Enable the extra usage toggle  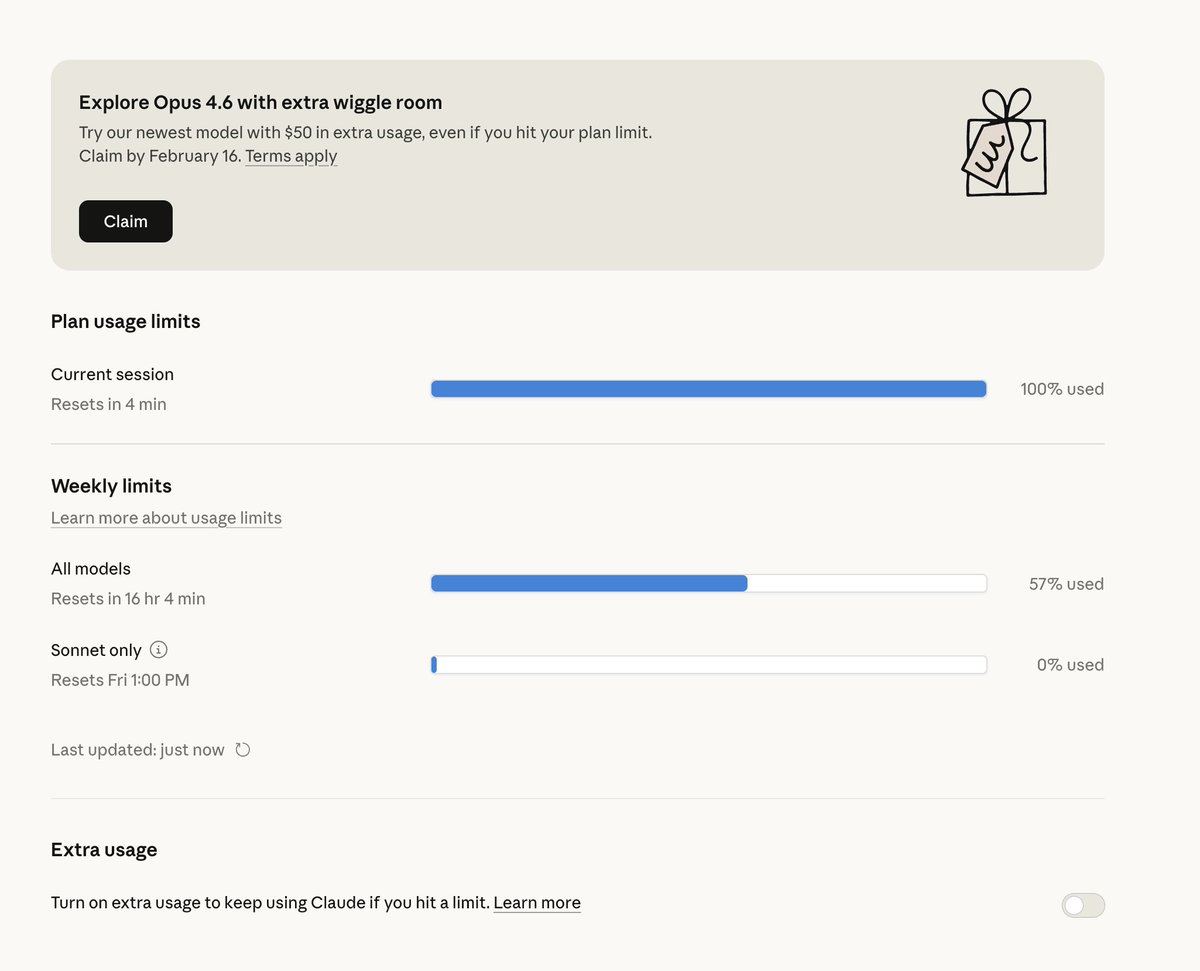(x=1083, y=905)
